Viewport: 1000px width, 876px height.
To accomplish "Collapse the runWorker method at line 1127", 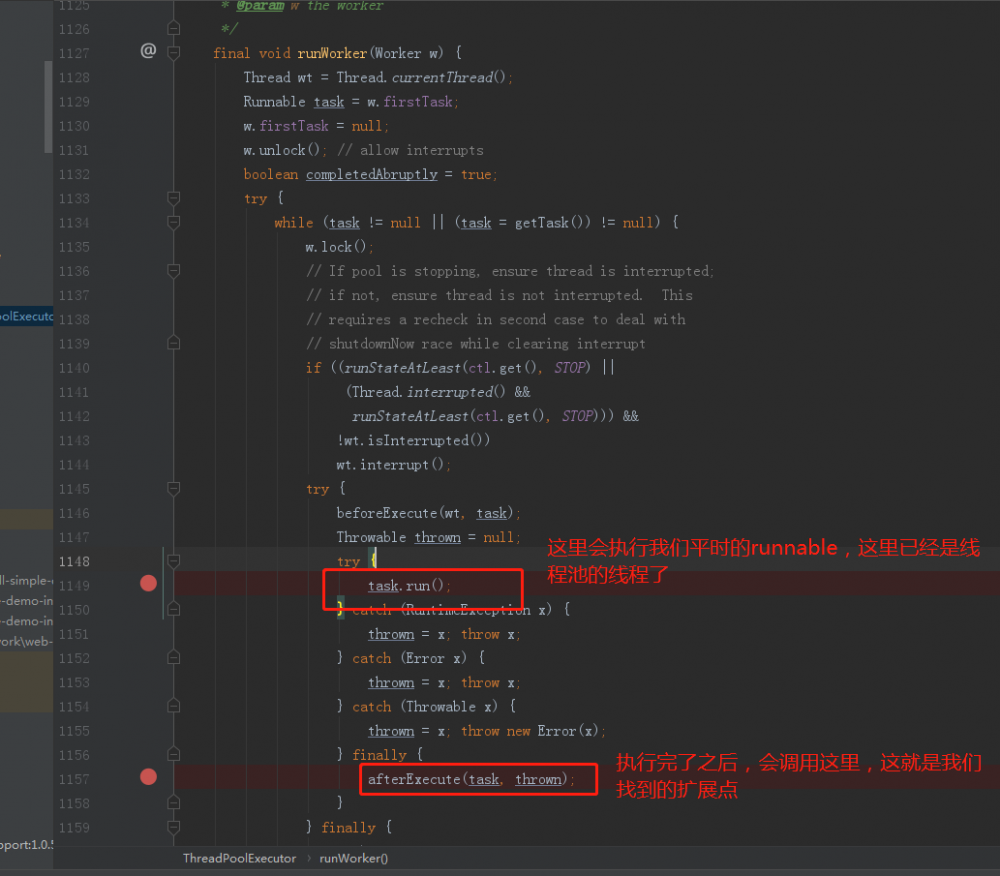I will coord(173,52).
